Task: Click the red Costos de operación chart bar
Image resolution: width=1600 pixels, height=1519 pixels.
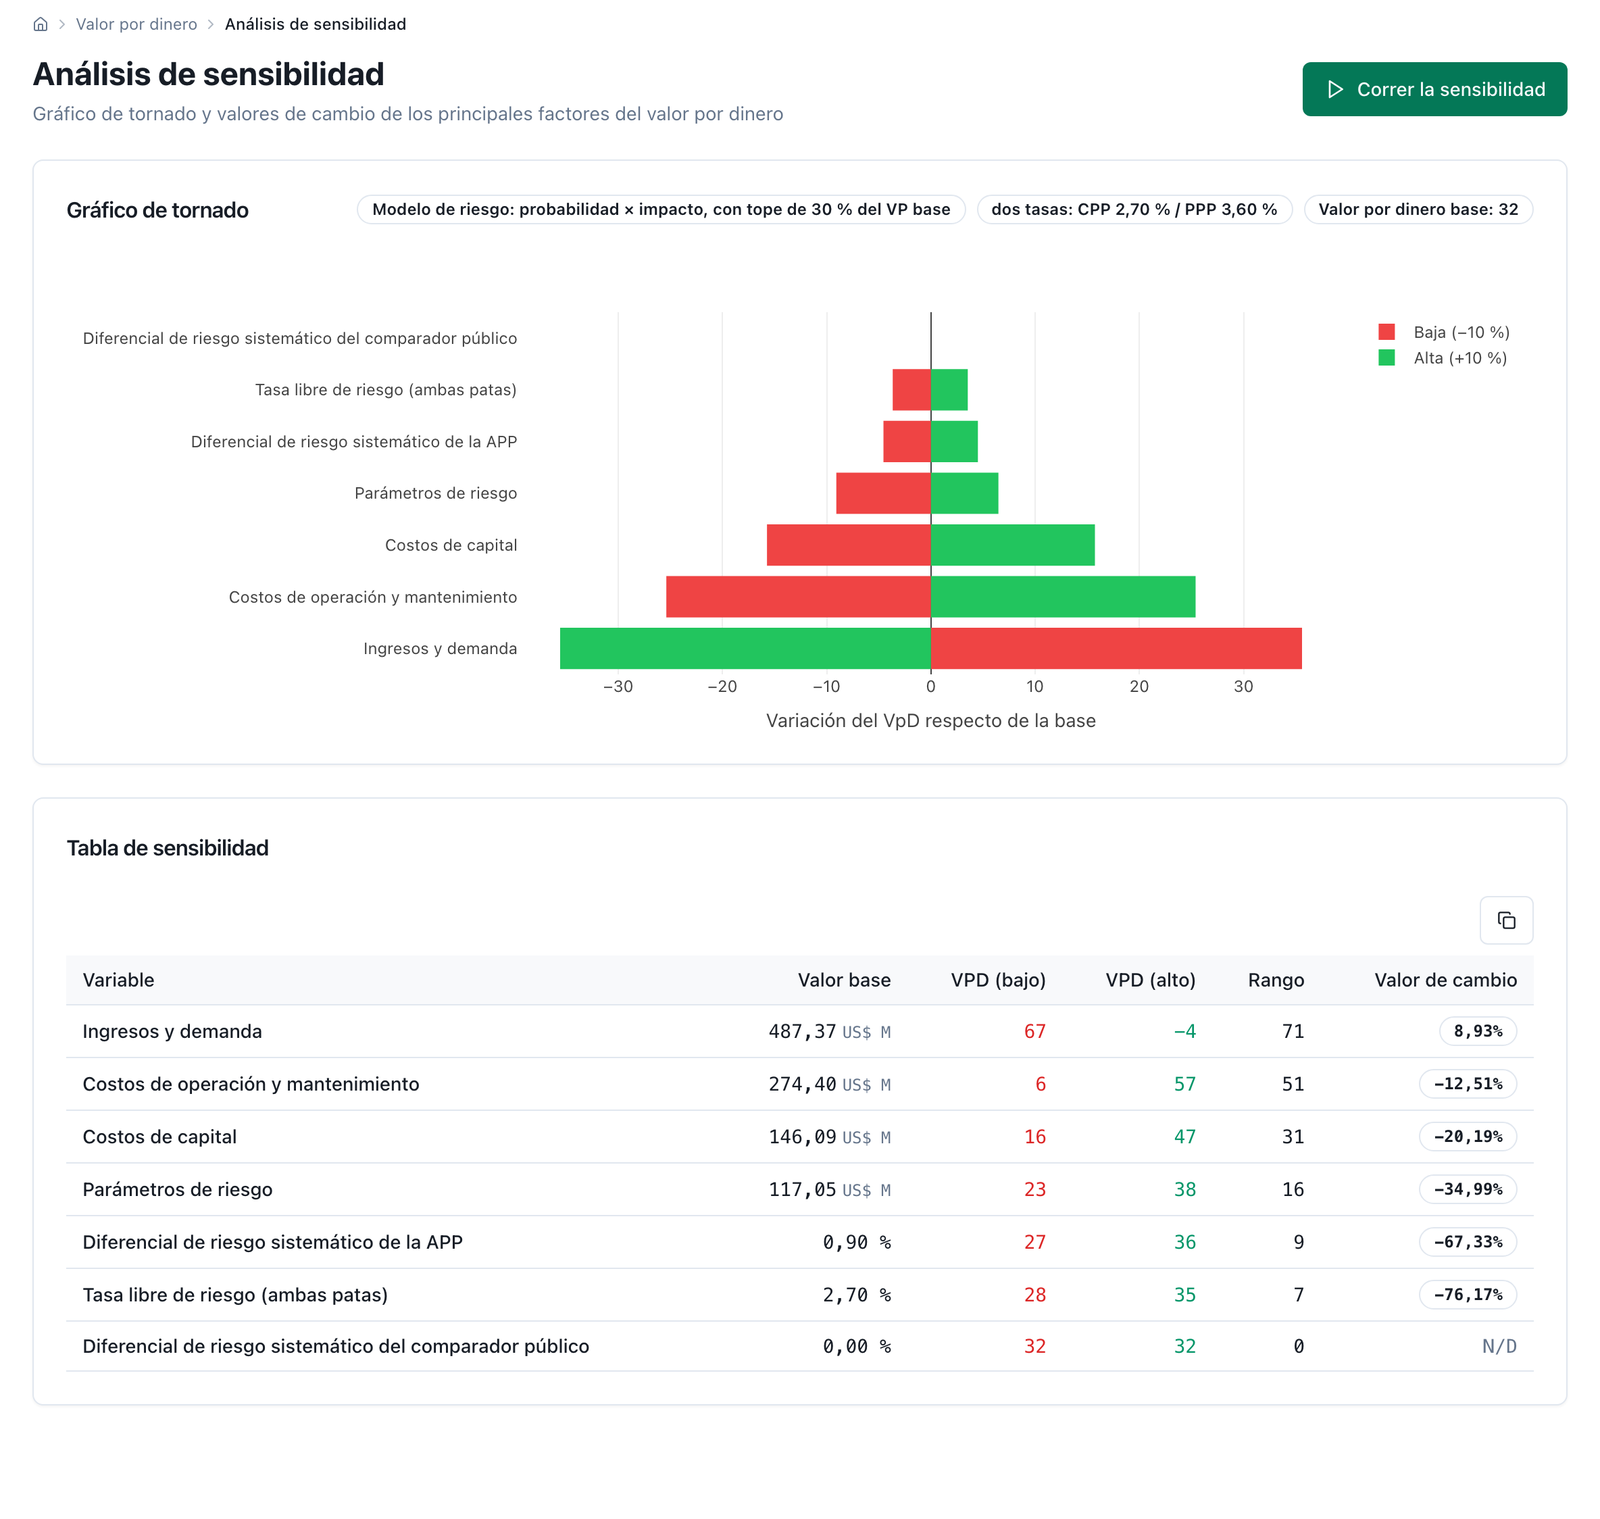Action: click(798, 597)
